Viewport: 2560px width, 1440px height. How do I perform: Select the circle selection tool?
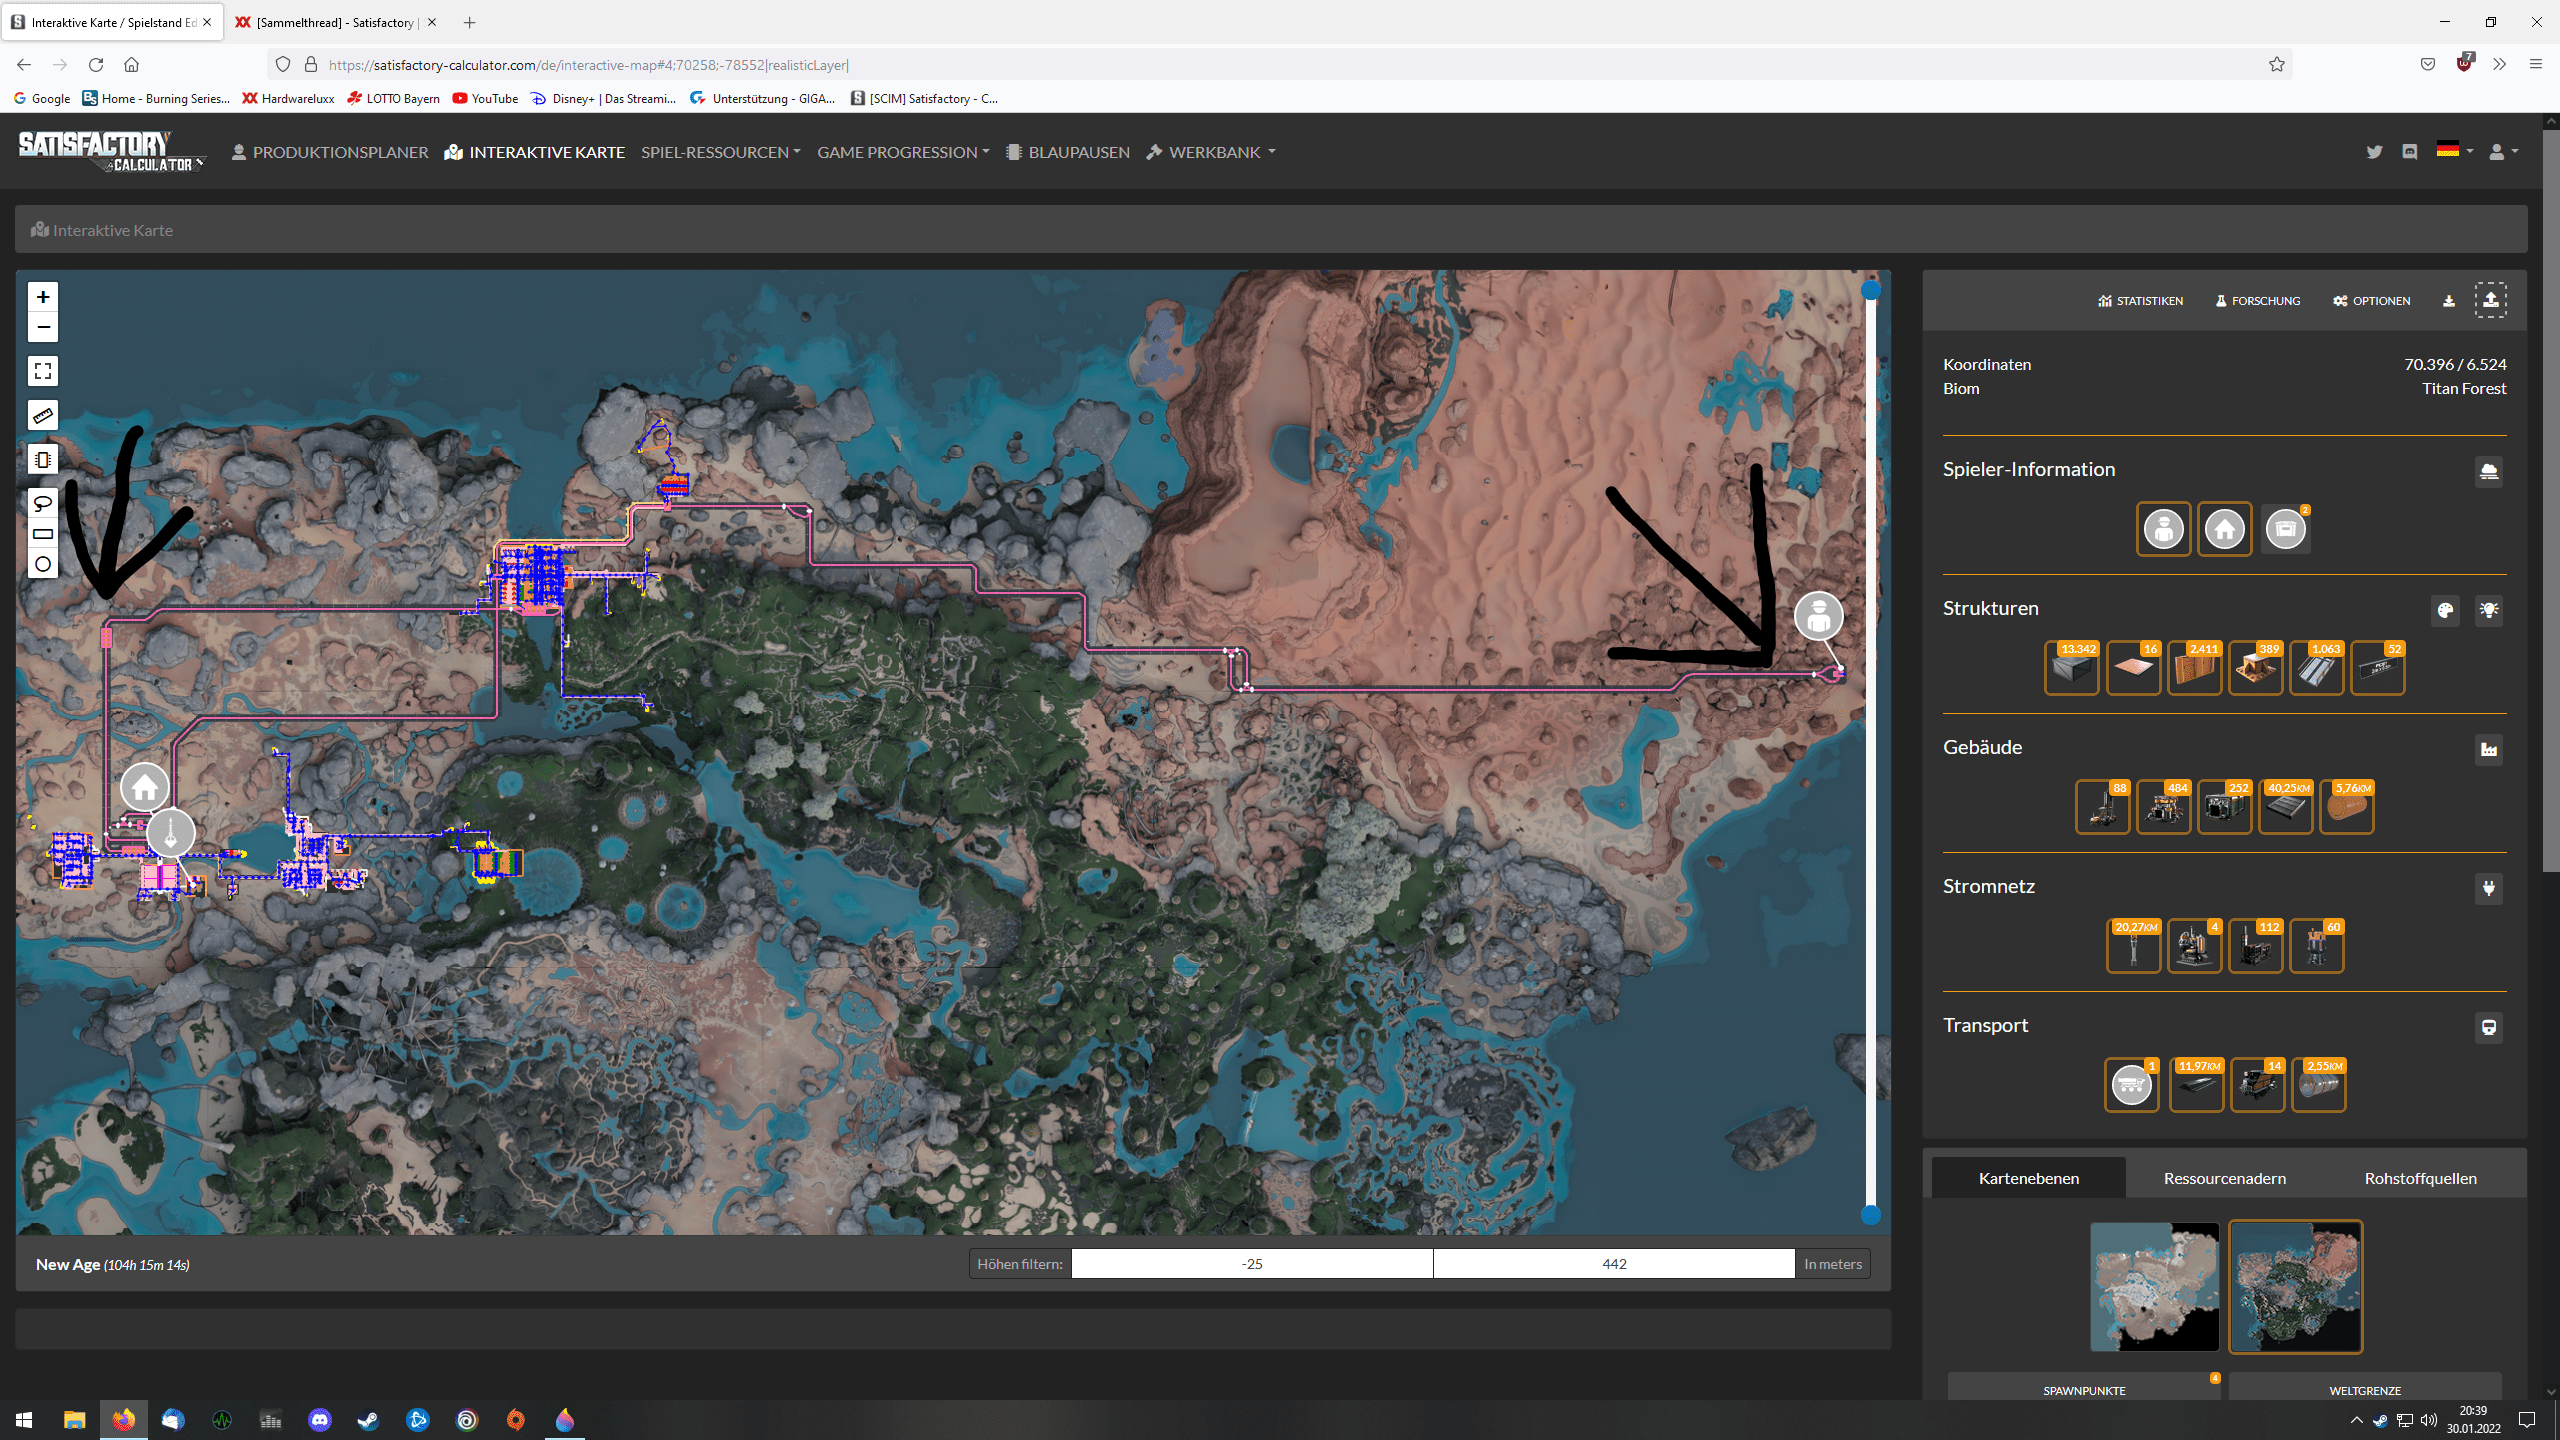[x=42, y=564]
